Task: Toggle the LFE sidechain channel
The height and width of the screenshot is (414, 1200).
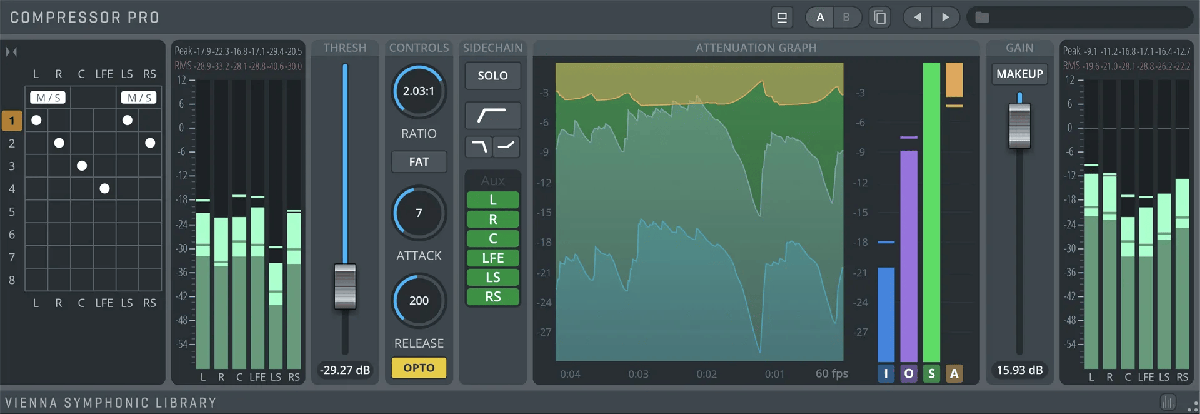Action: coord(493,258)
